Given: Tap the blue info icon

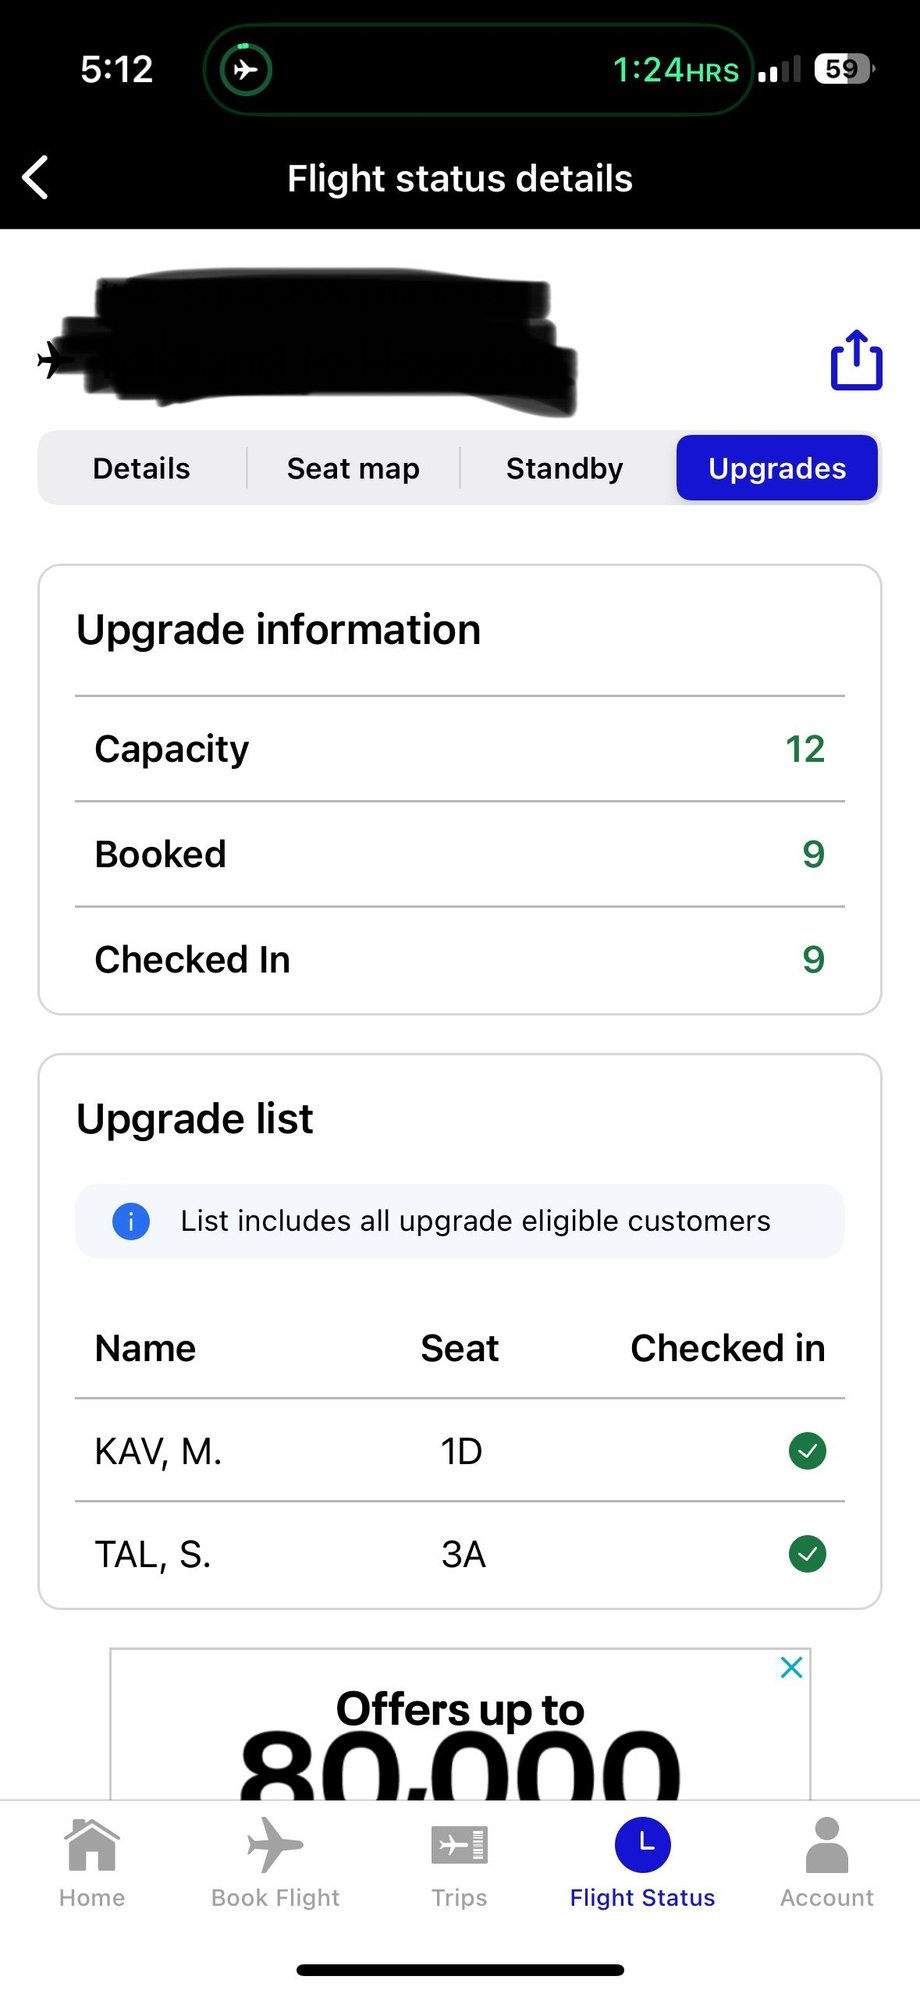Looking at the screenshot, I should click(131, 1221).
